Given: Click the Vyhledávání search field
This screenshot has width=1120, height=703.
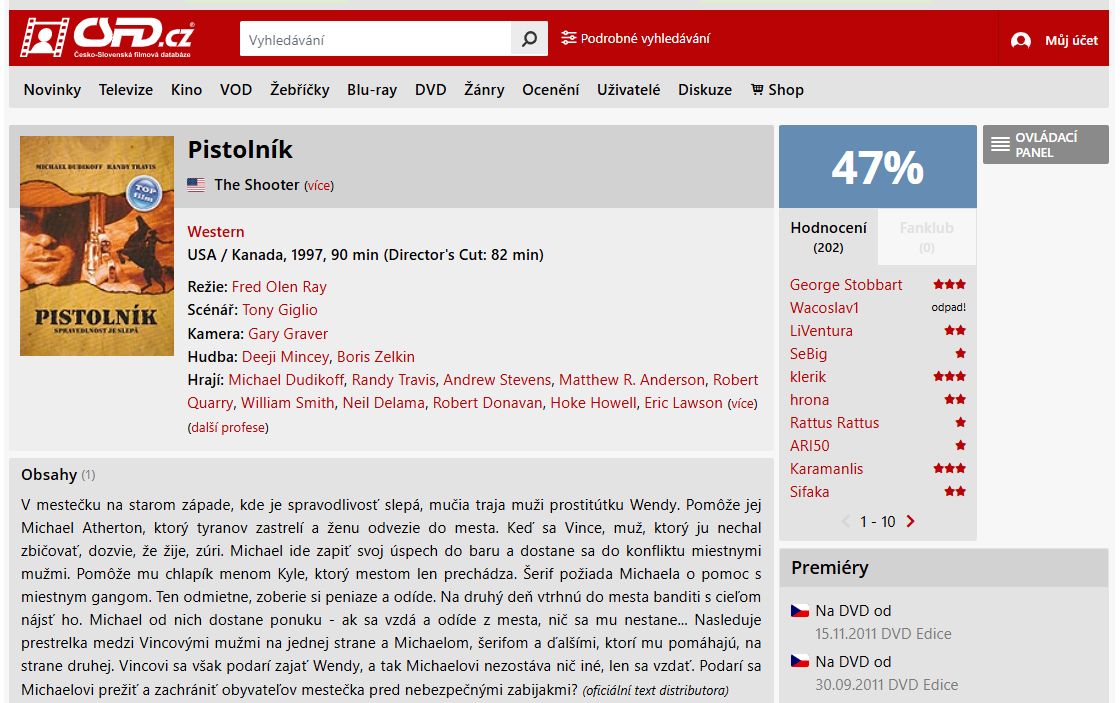Looking at the screenshot, I should coord(376,39).
